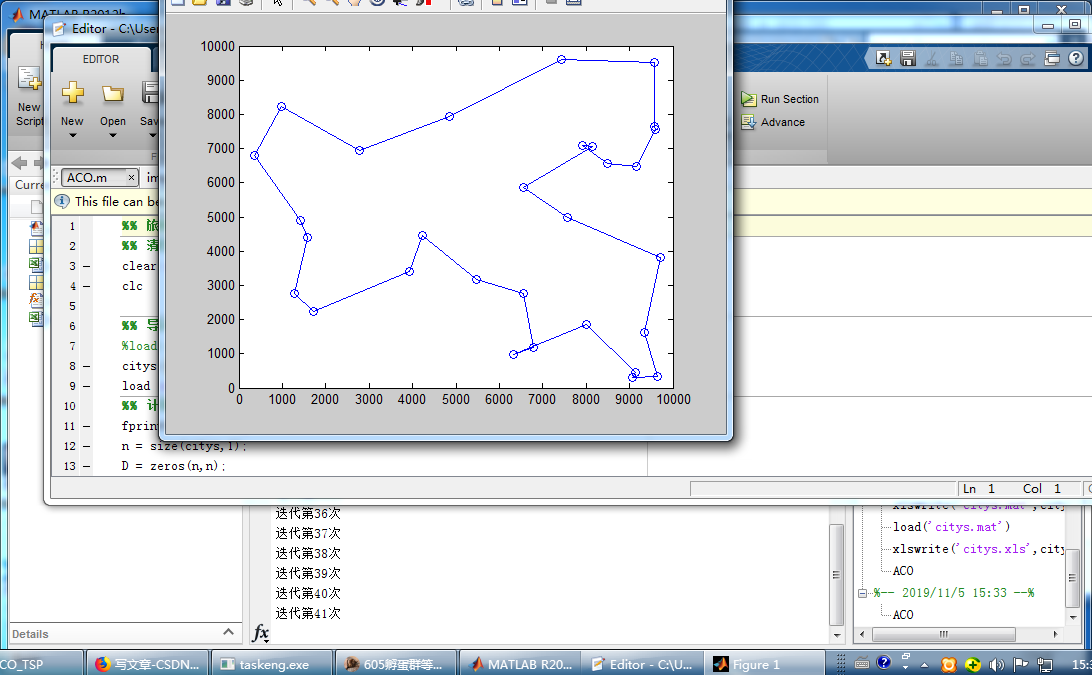
Task: Click the Run Section icon
Action: click(x=749, y=99)
